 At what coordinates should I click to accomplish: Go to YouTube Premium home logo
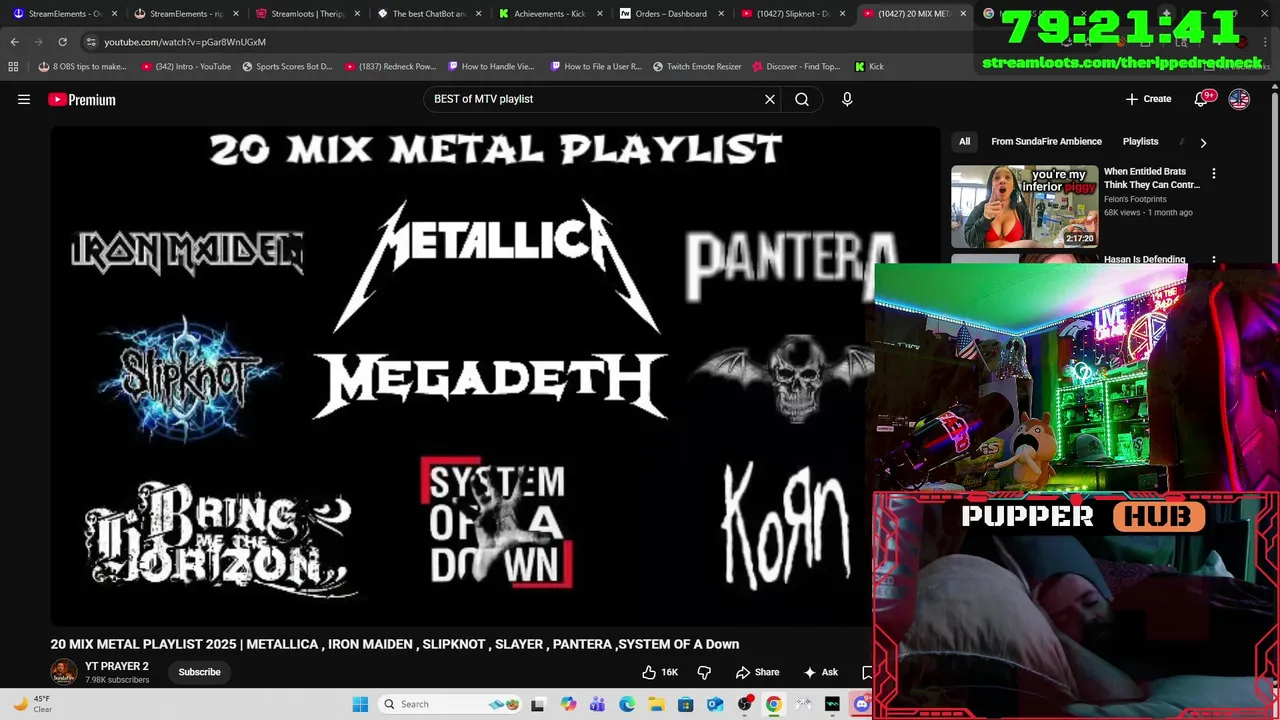[82, 99]
